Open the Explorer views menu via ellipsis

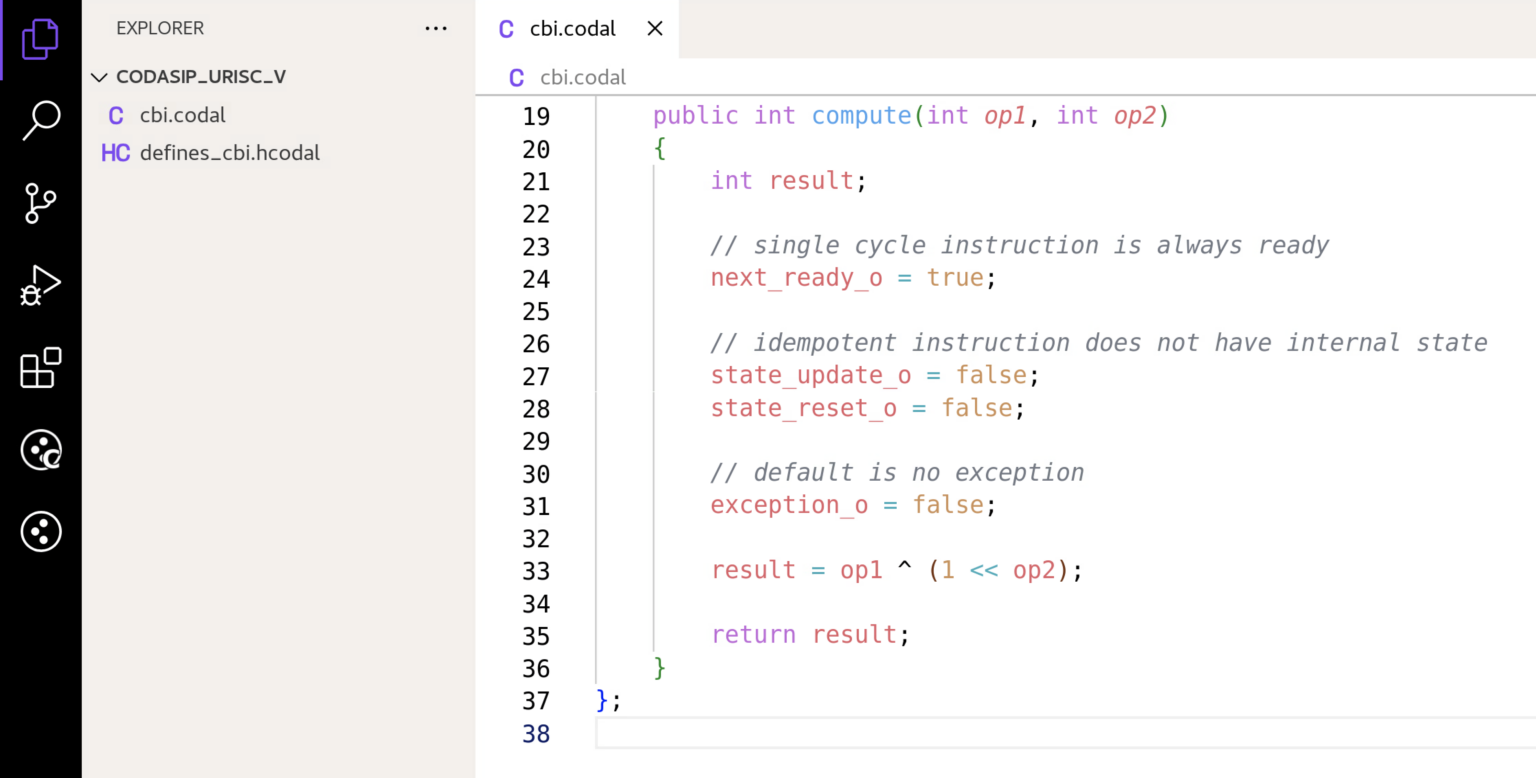point(436,28)
